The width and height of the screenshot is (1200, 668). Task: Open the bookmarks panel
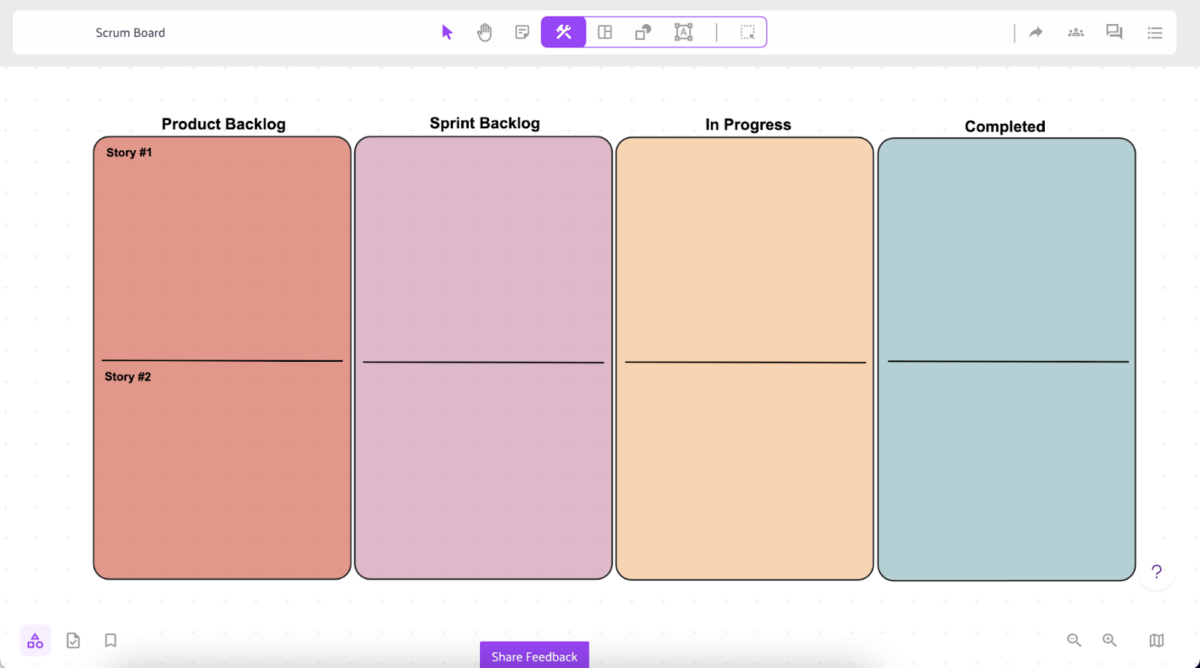(110, 640)
